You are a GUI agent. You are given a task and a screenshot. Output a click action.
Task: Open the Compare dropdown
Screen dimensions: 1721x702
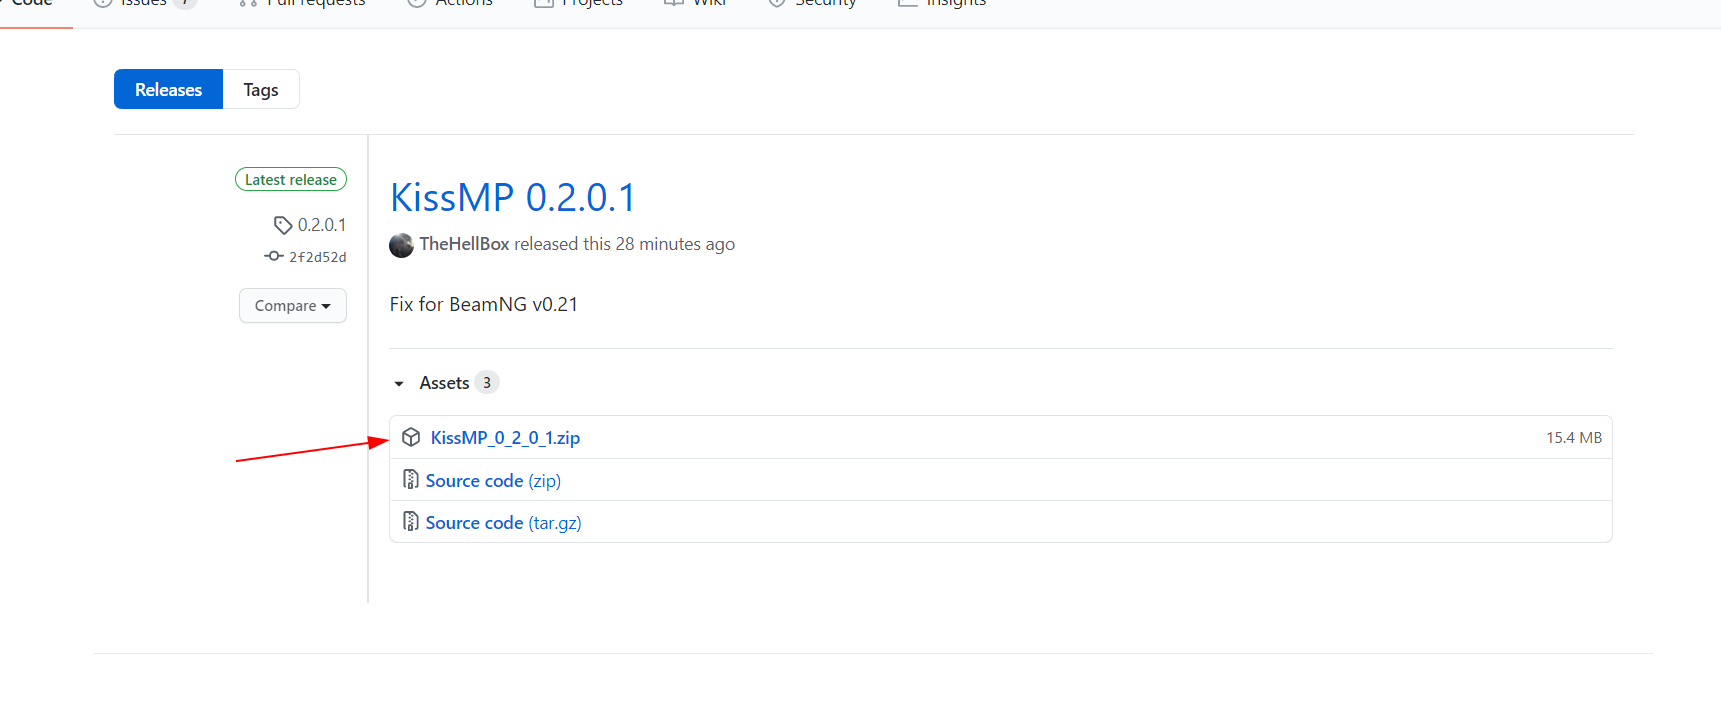[x=293, y=306]
